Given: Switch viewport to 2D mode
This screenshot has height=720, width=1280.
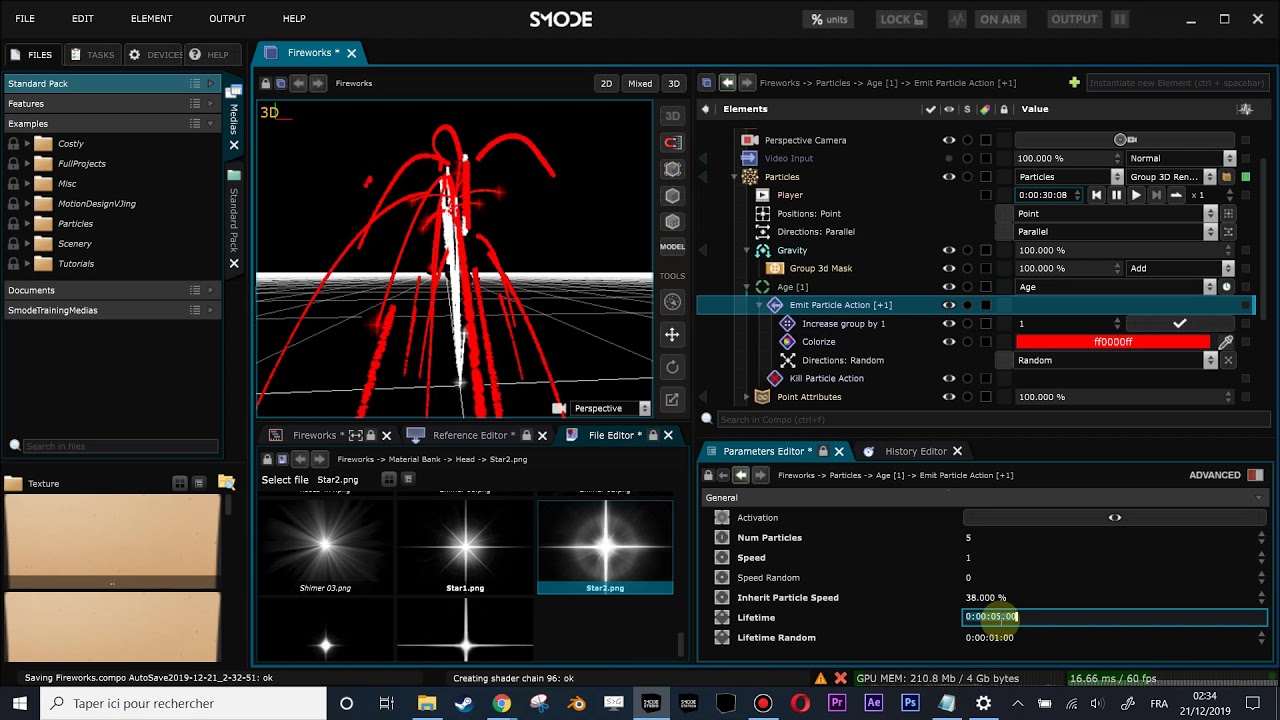Looking at the screenshot, I should 606,83.
